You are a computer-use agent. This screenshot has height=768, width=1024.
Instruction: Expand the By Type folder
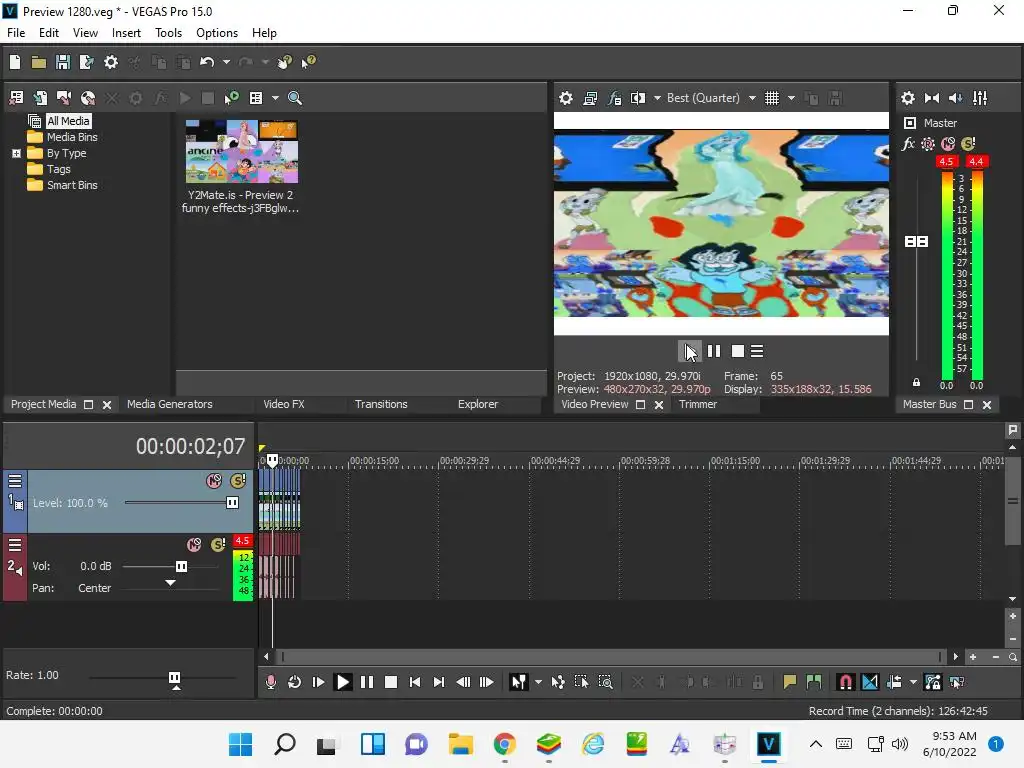tap(16, 153)
